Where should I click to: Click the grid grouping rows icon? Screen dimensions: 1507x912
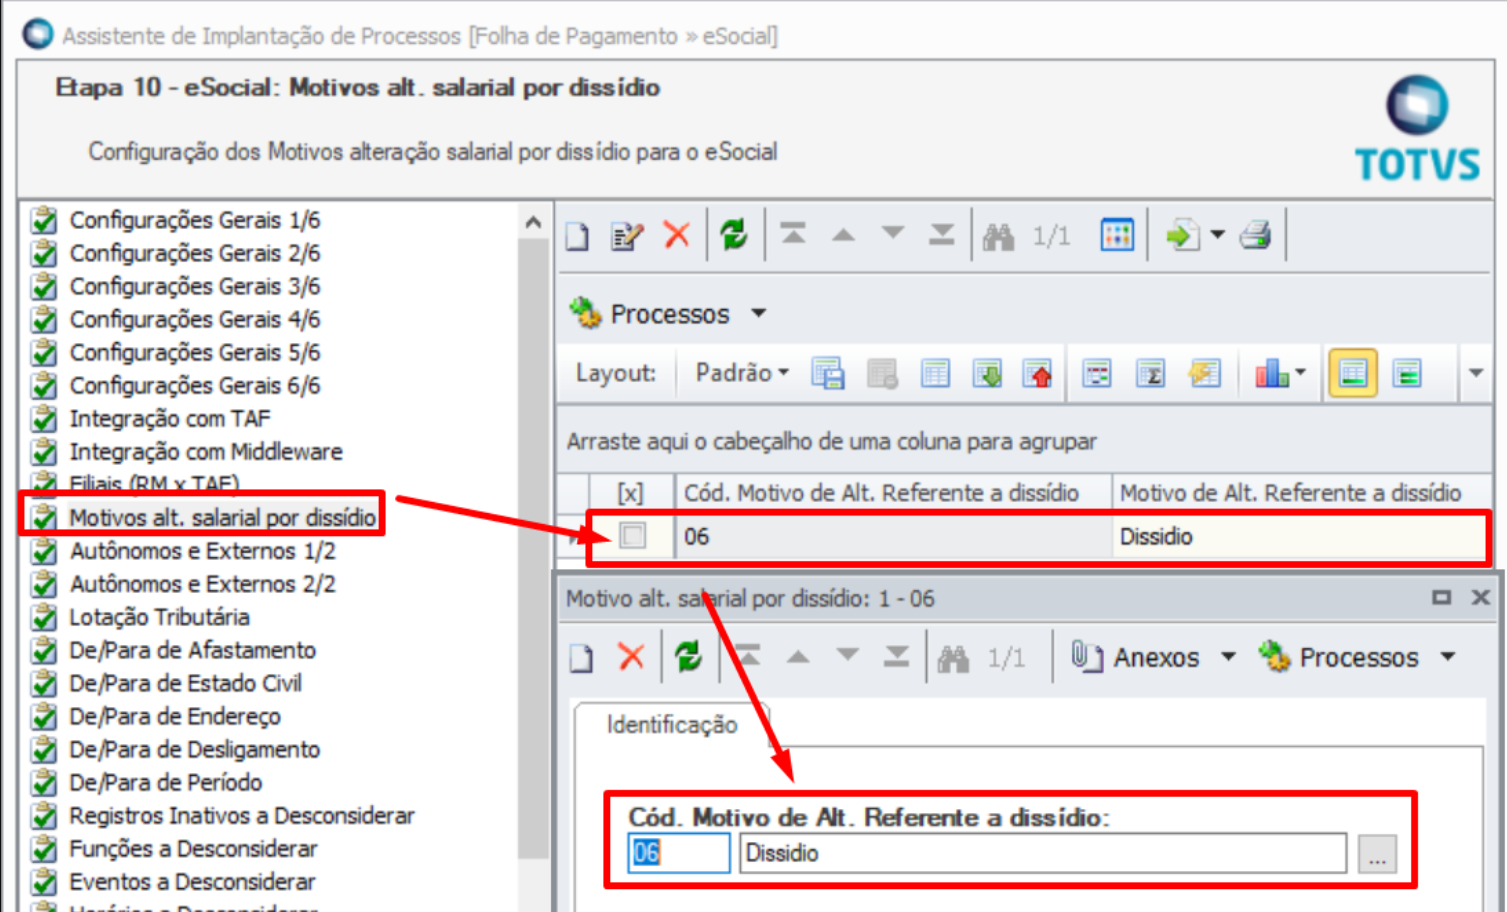point(1097,374)
